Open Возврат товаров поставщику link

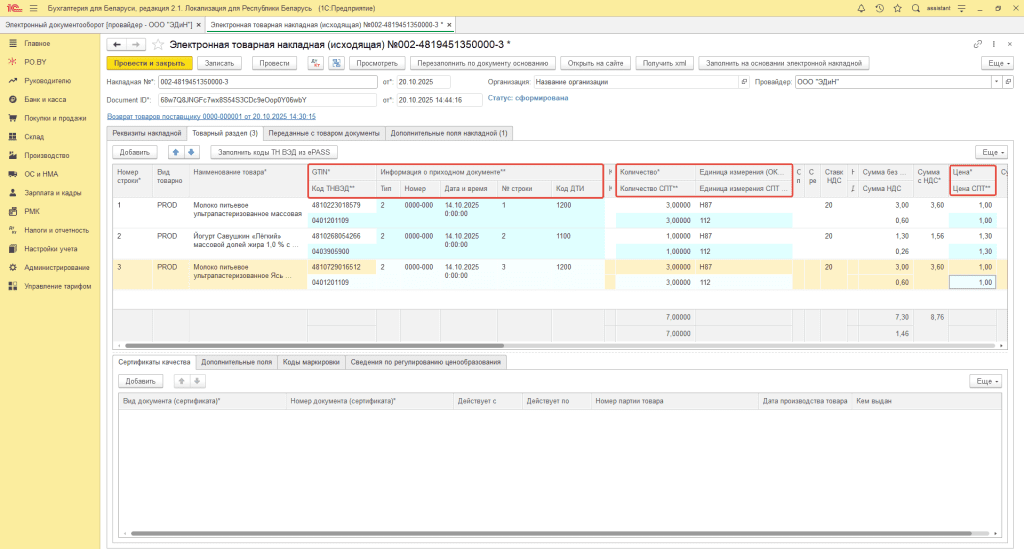click(x=211, y=117)
